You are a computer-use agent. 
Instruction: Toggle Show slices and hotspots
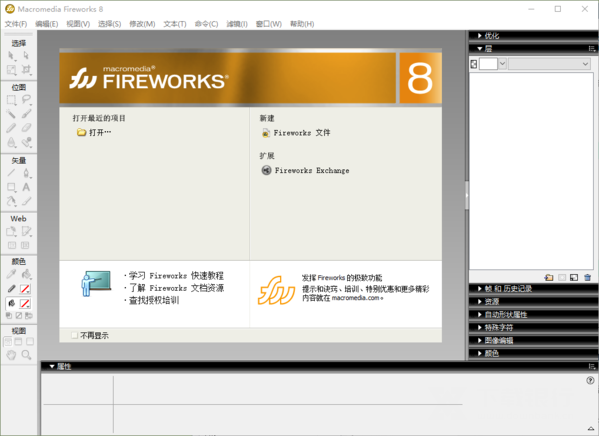coord(25,245)
